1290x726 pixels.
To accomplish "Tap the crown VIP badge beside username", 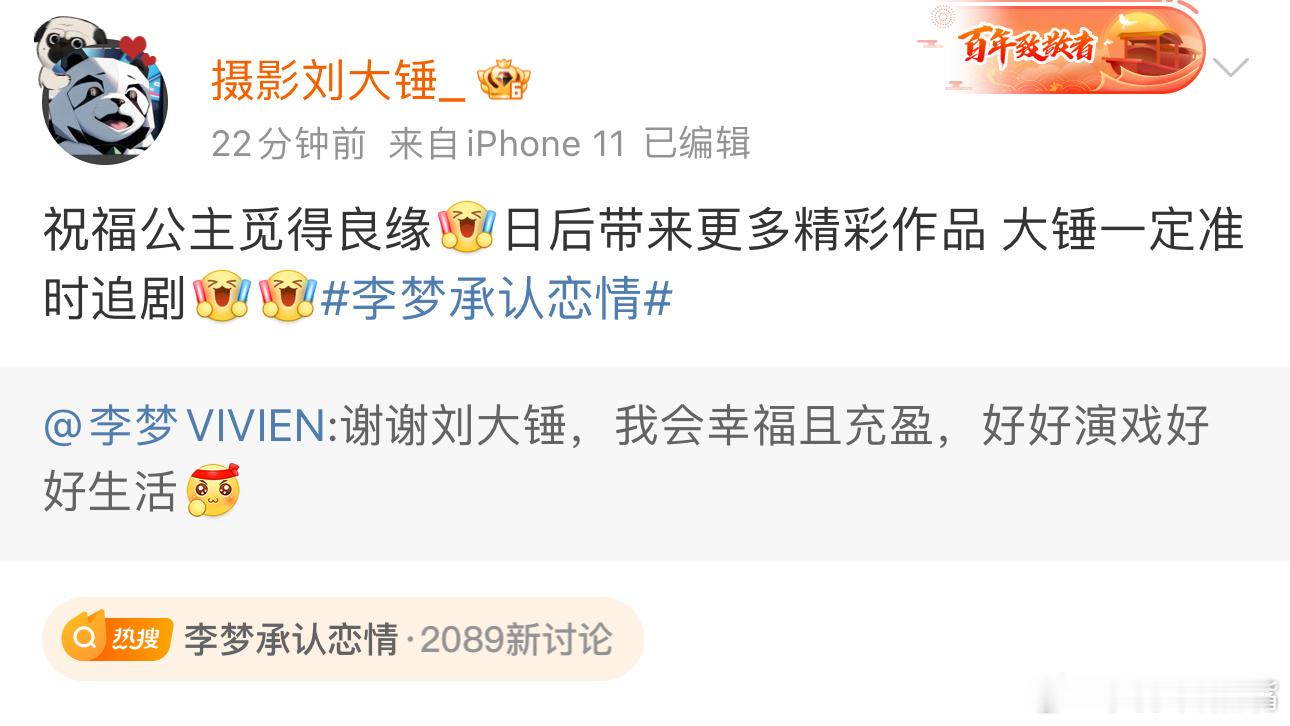I will [503, 80].
